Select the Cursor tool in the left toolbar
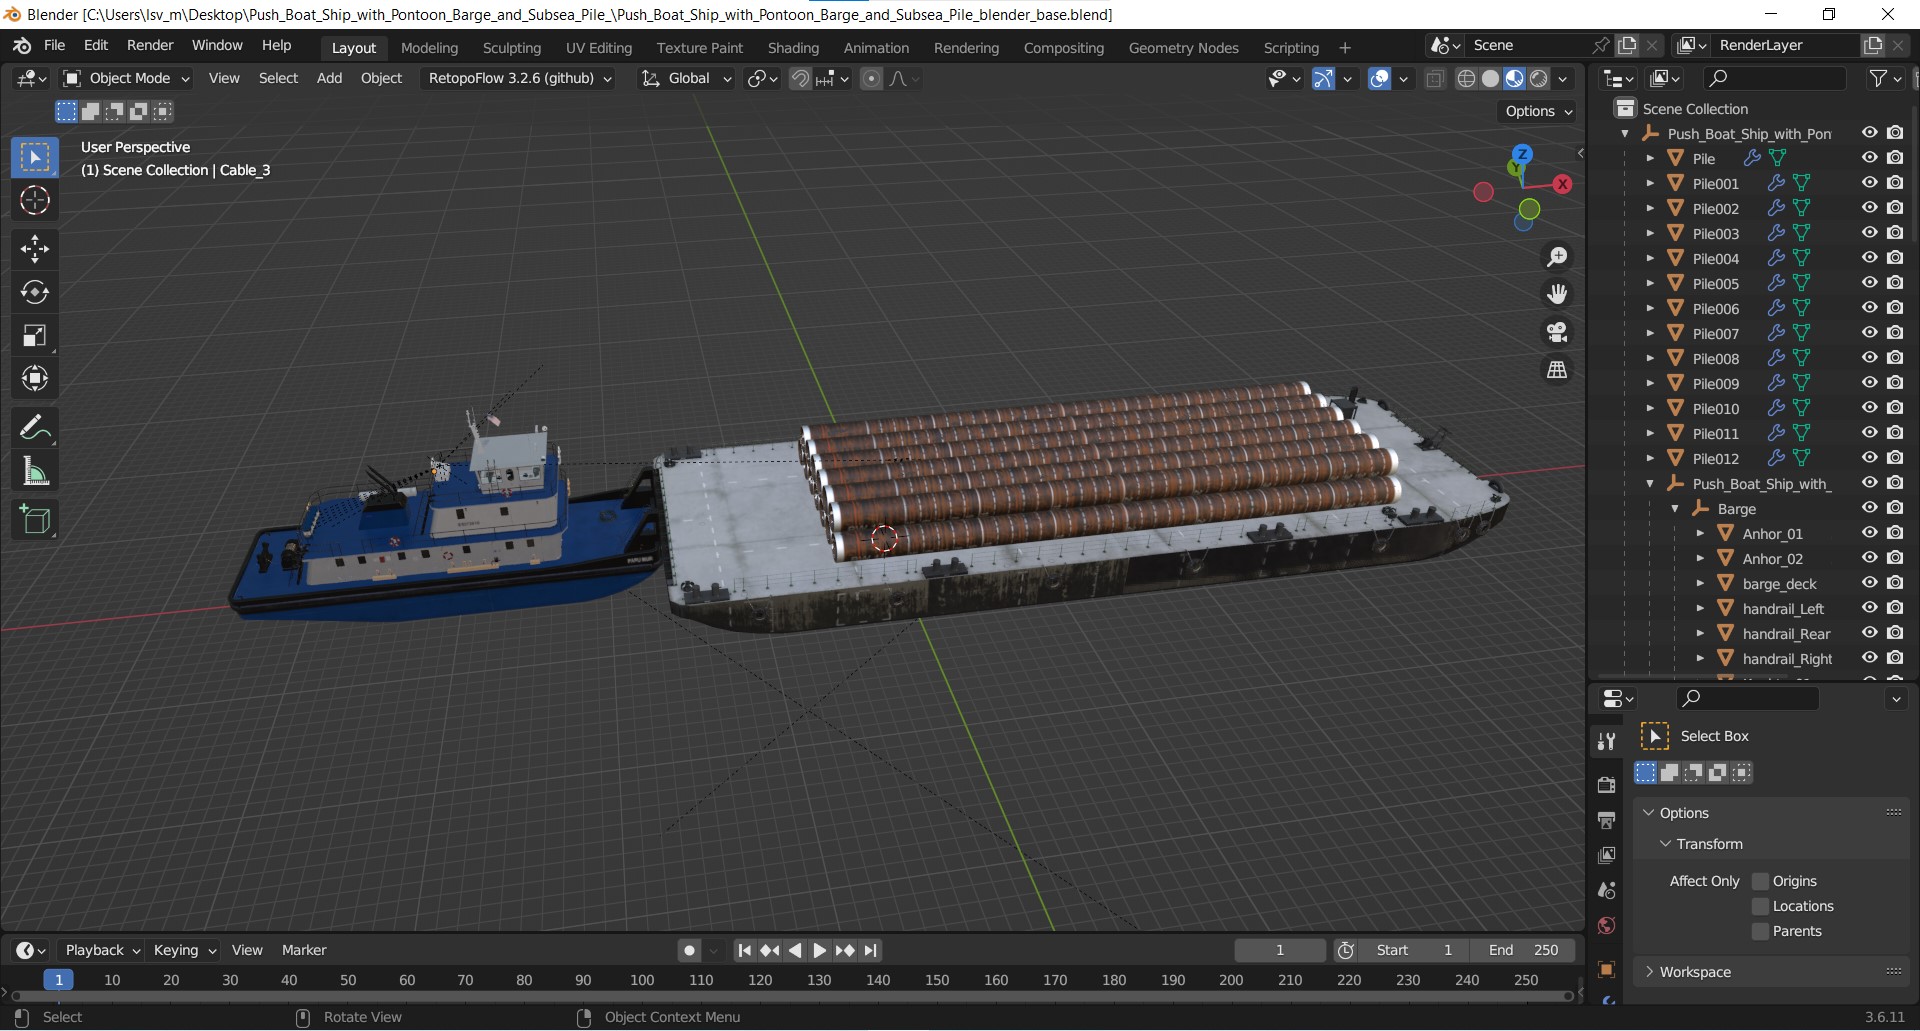Viewport: 1920px width, 1031px height. [x=35, y=201]
